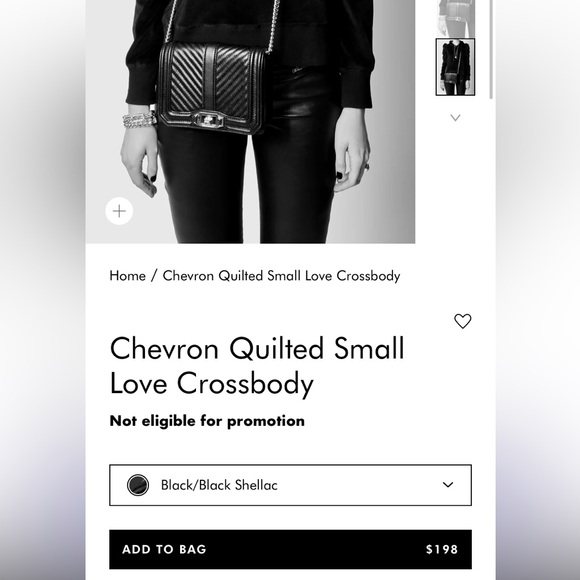
Task: Open the main product photo
Action: [250, 122]
